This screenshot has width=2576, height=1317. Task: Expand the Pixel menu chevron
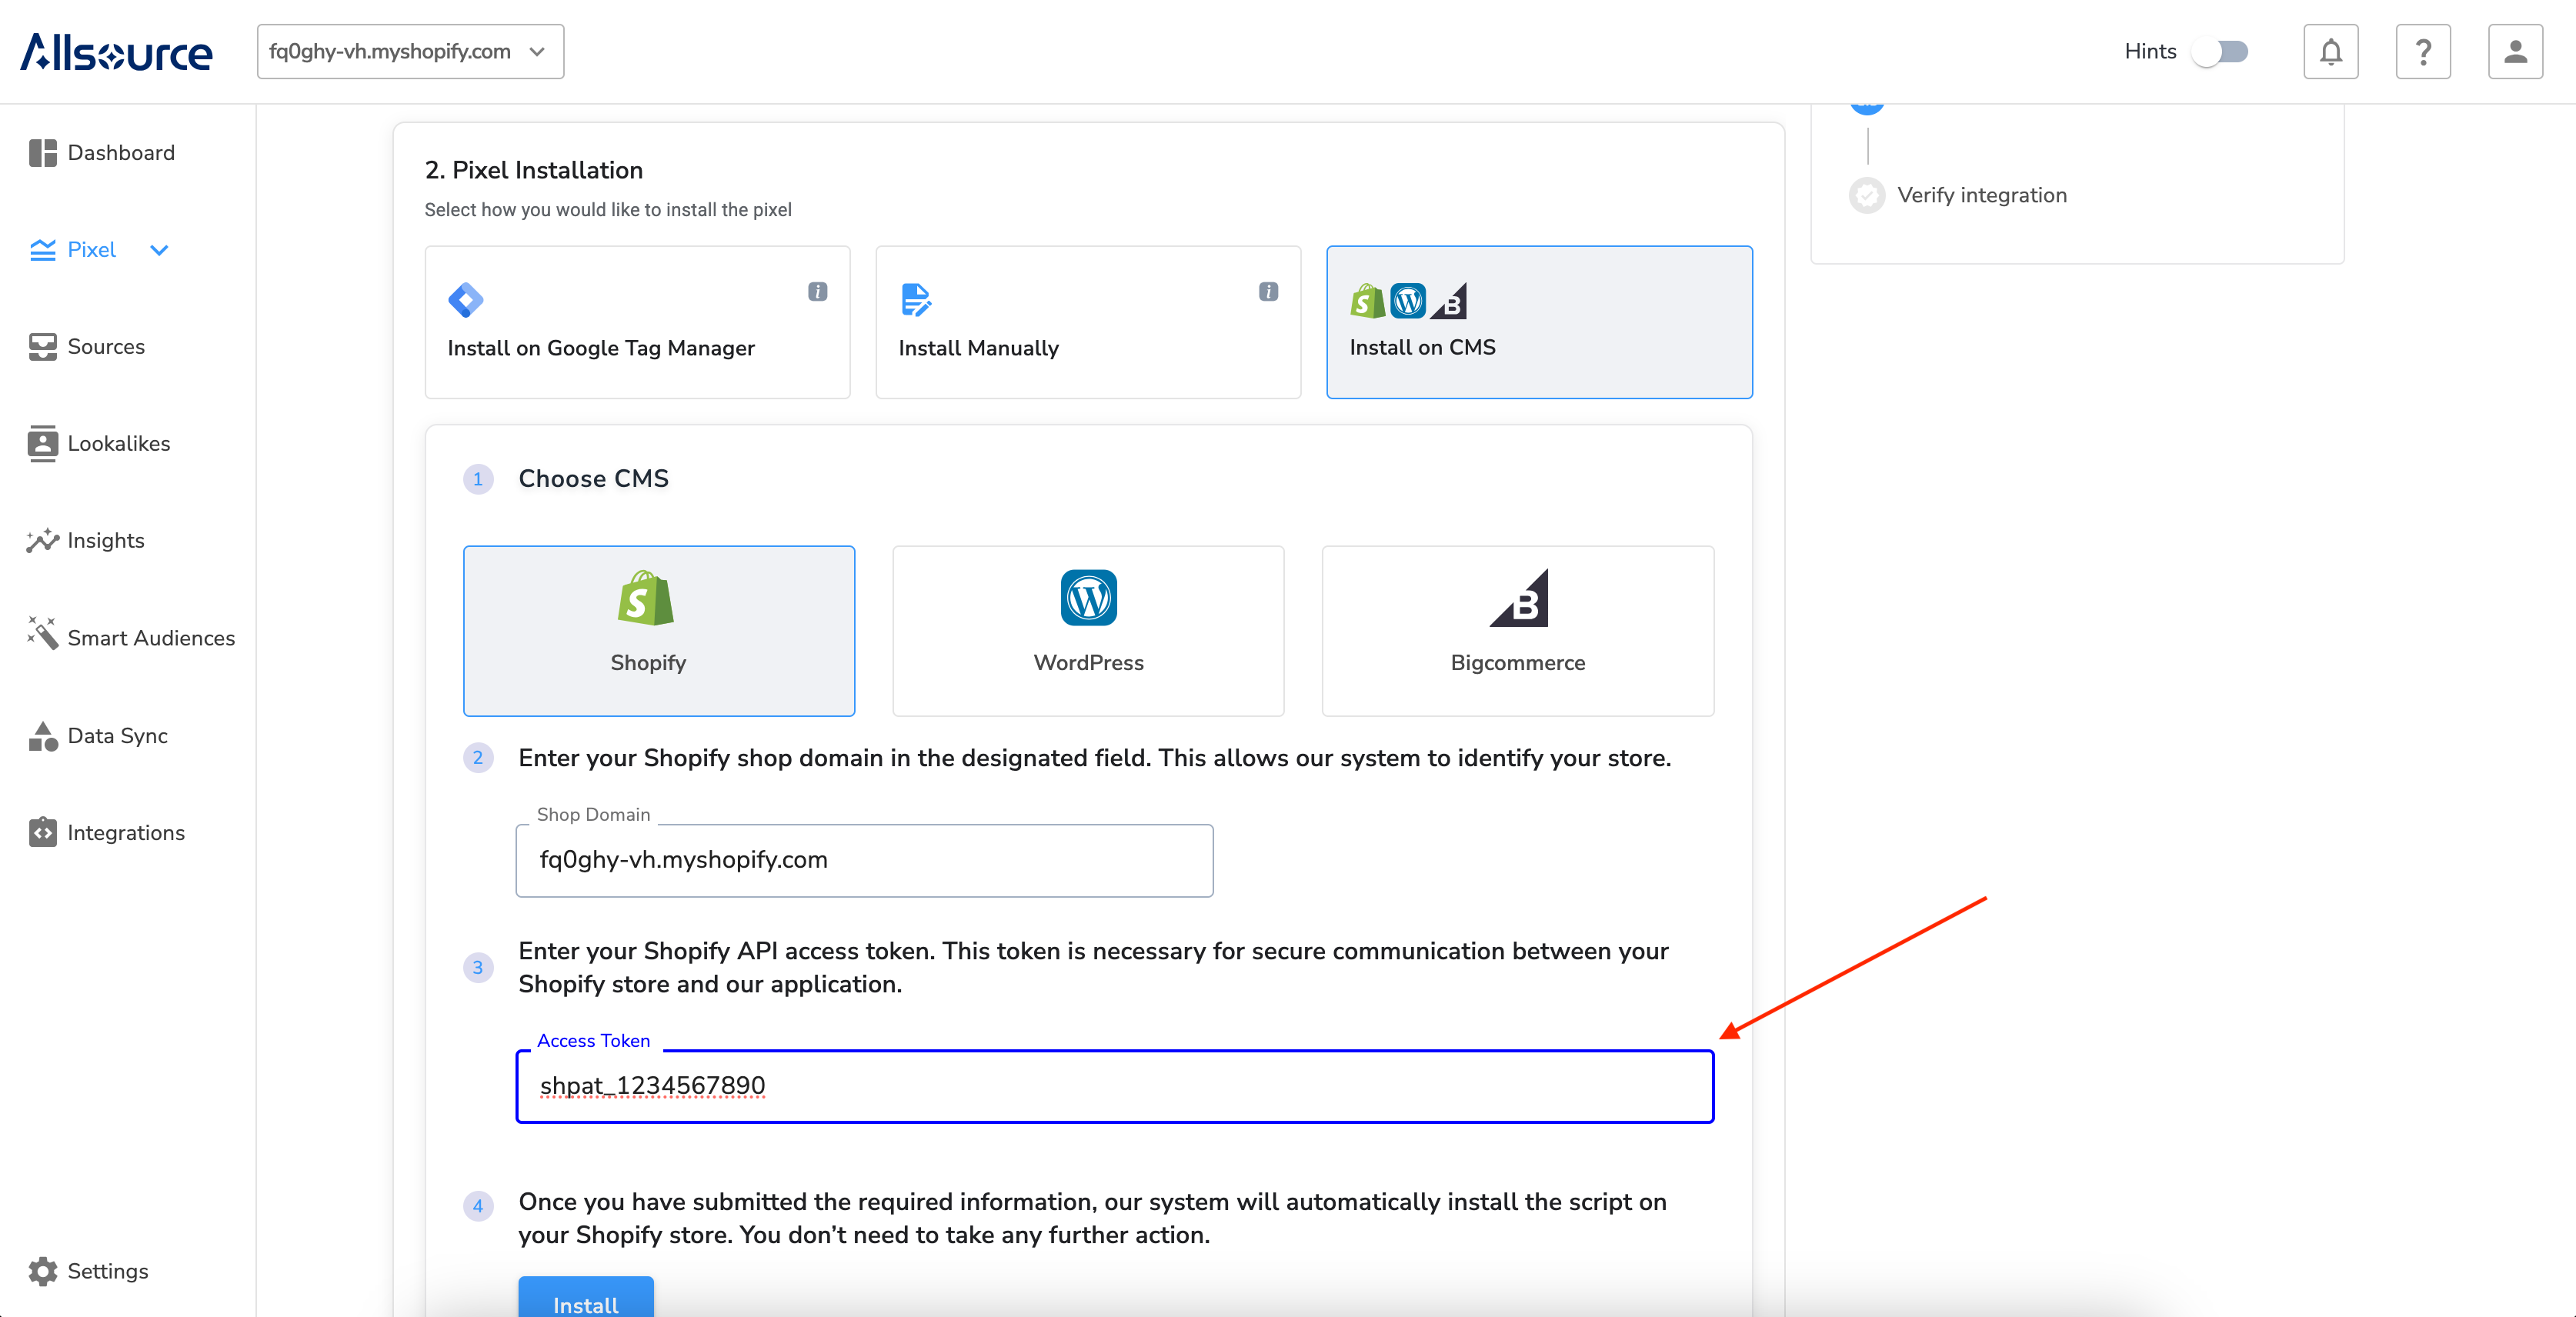coord(159,250)
